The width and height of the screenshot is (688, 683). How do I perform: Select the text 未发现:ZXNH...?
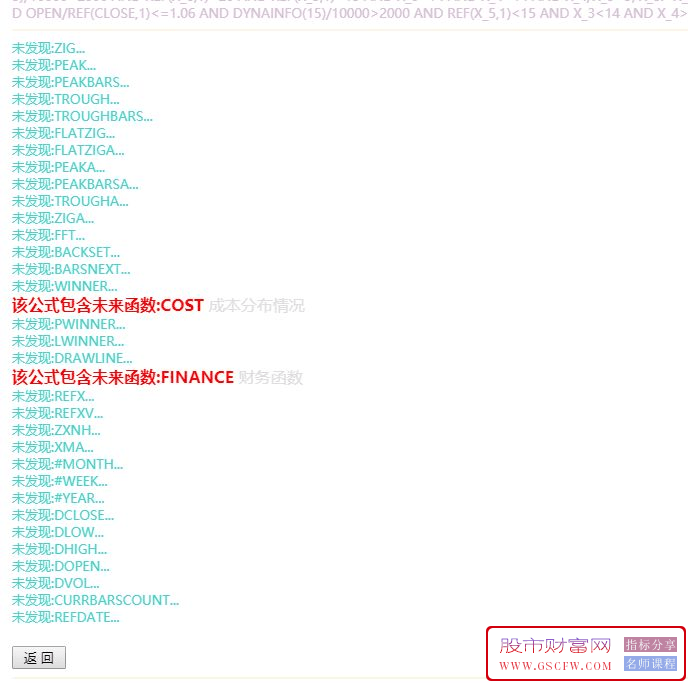(x=56, y=430)
